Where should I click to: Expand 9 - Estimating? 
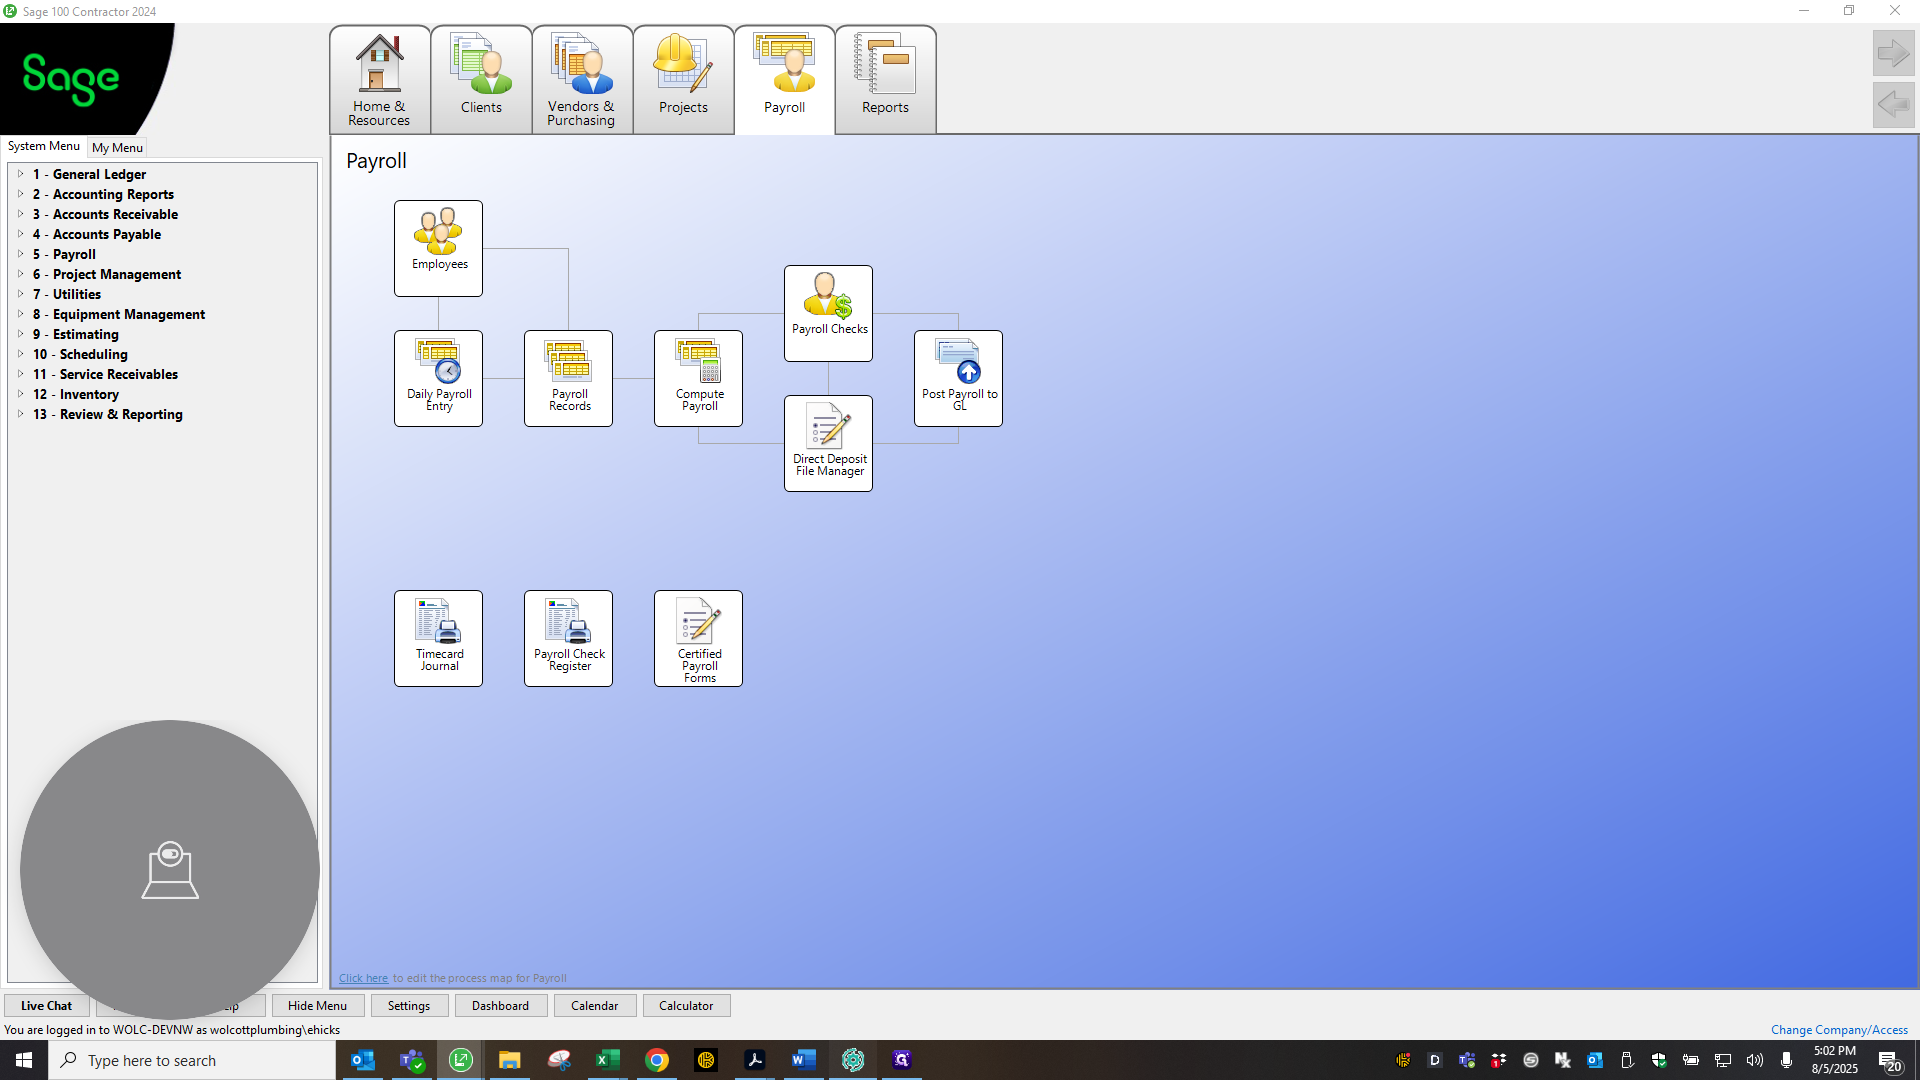click(20, 334)
